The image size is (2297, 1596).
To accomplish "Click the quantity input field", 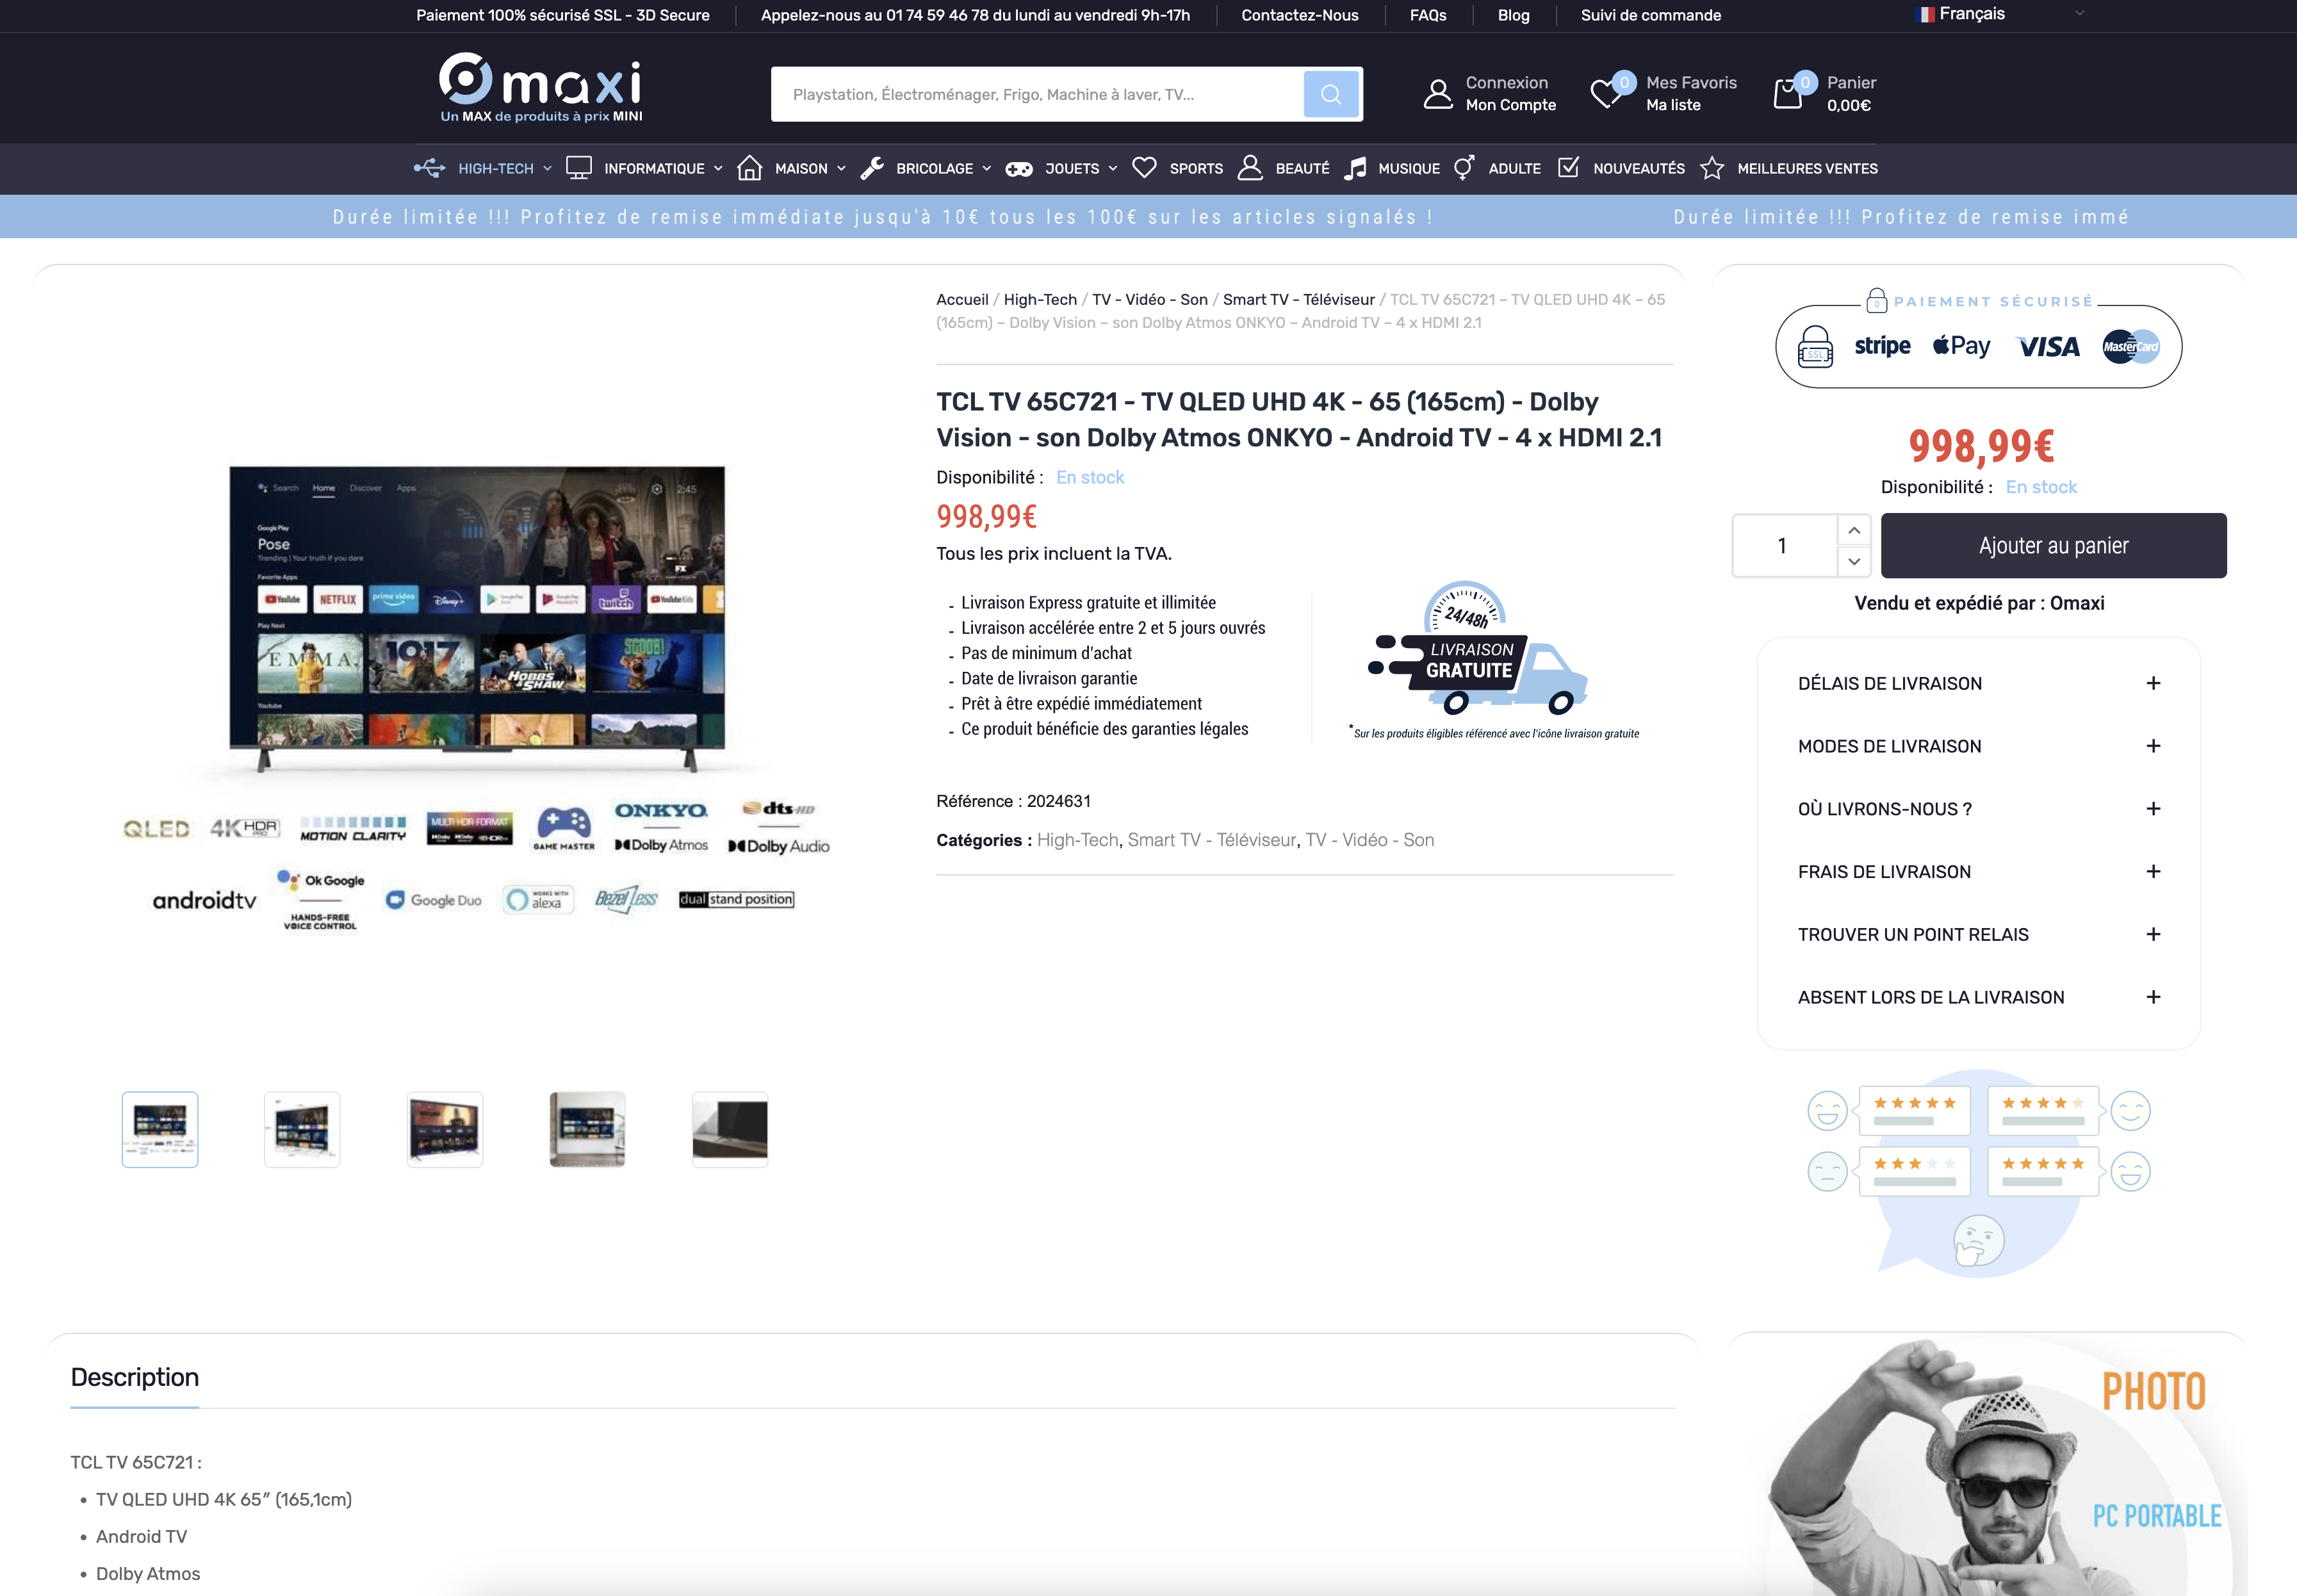I will (x=1784, y=545).
